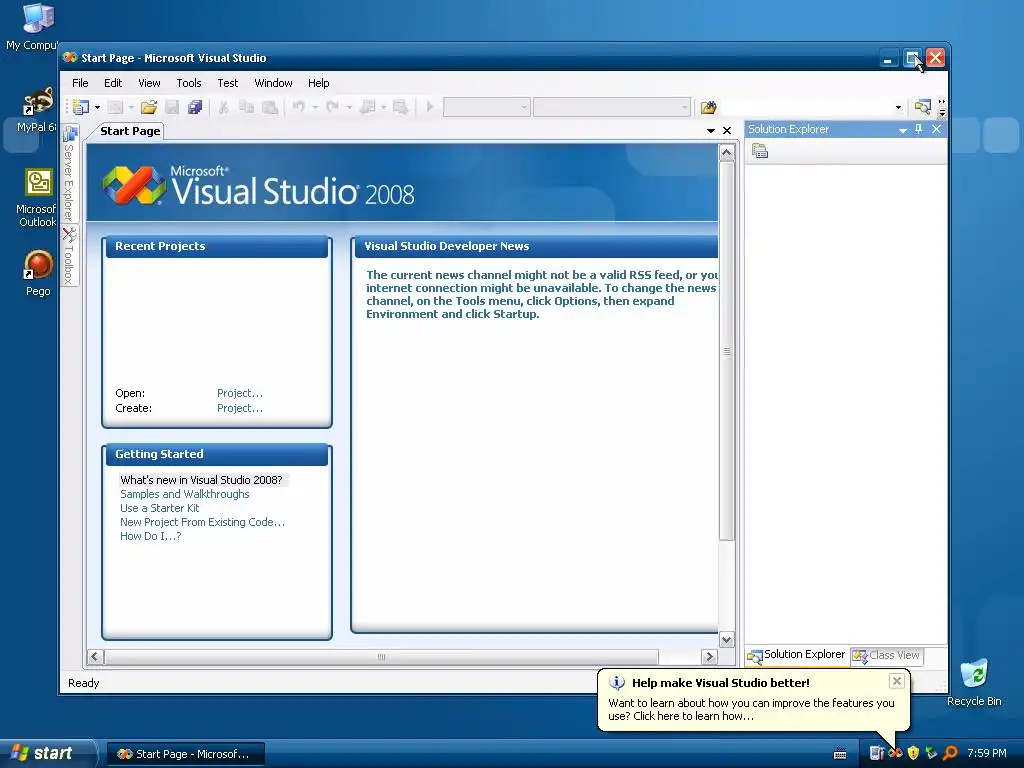Open the Samples and Walkthroughs link
The height and width of the screenshot is (768, 1024).
[185, 494]
